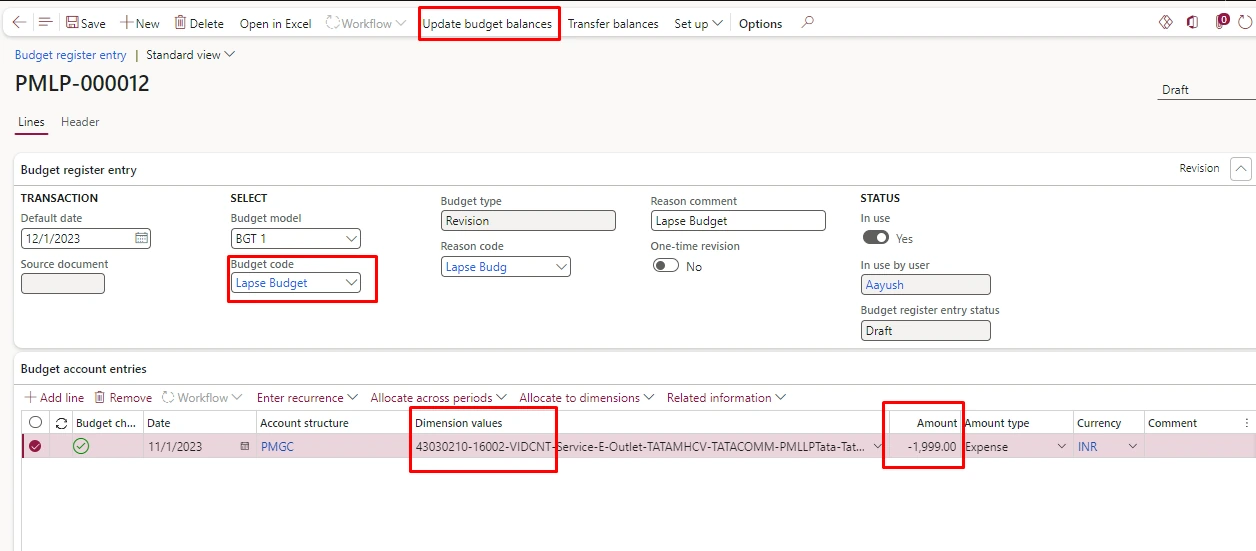Open the Aayush user link
Screen dimensions: 1256x551
(884, 285)
